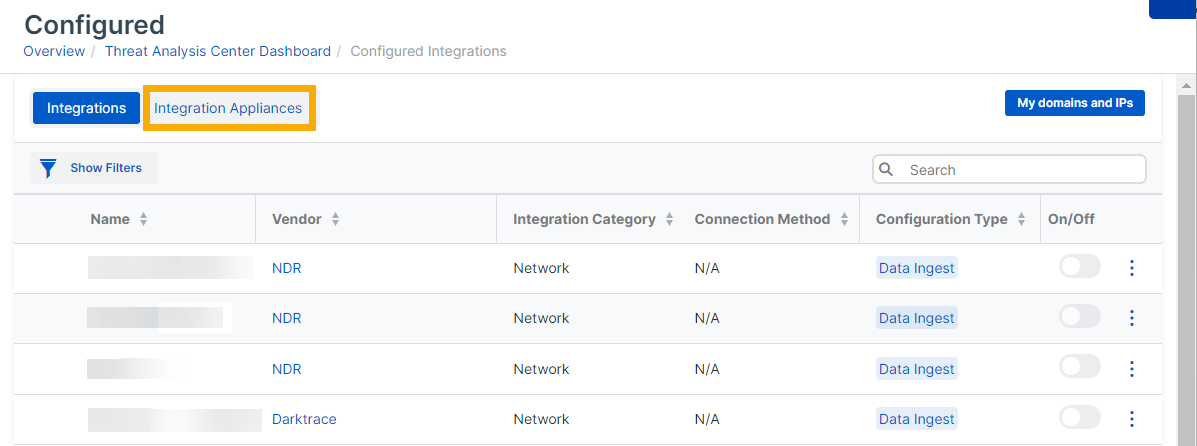Open the three-dot menu for second row

1132,318
